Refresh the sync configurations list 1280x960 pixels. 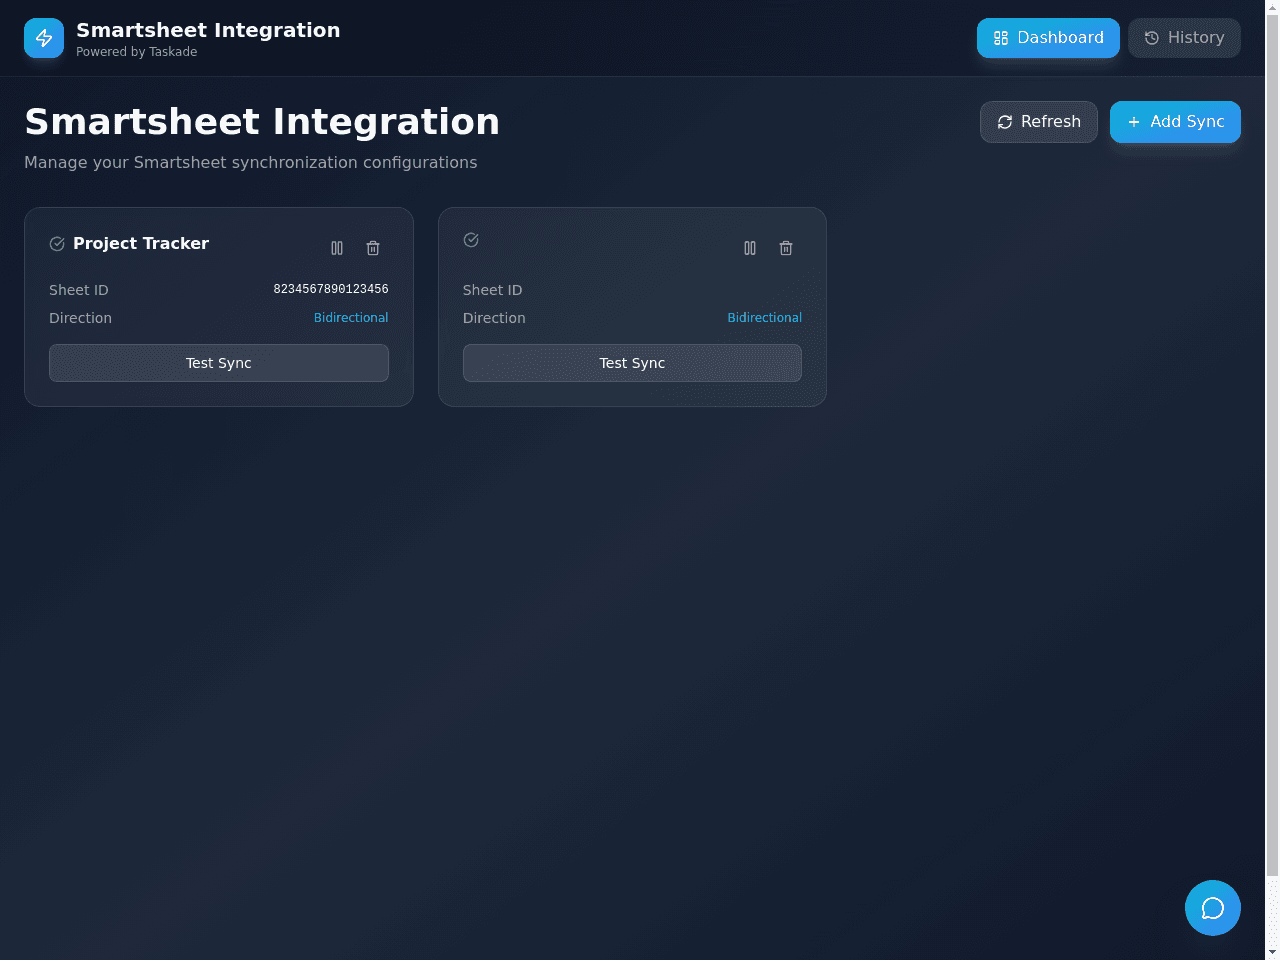click(1039, 122)
